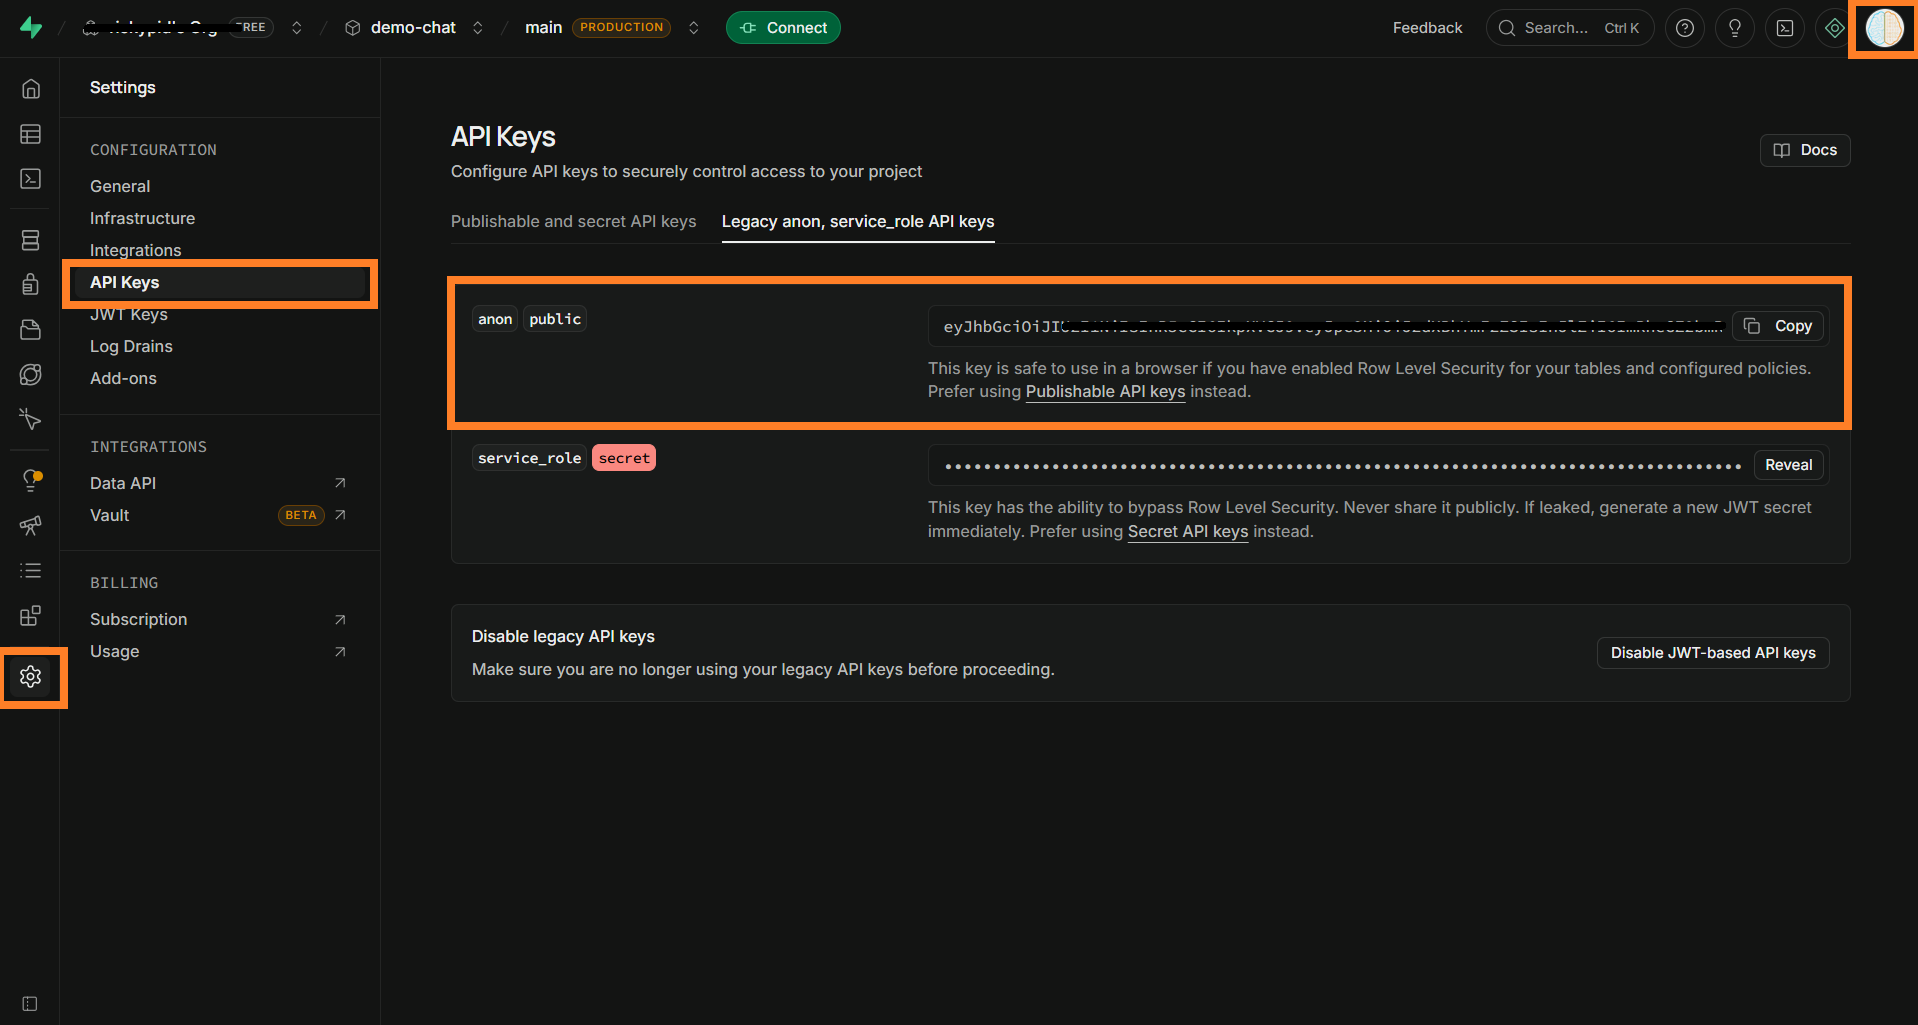Toggle the sidebar collapse icon at bottom
The width and height of the screenshot is (1918, 1025).
[x=30, y=1004]
